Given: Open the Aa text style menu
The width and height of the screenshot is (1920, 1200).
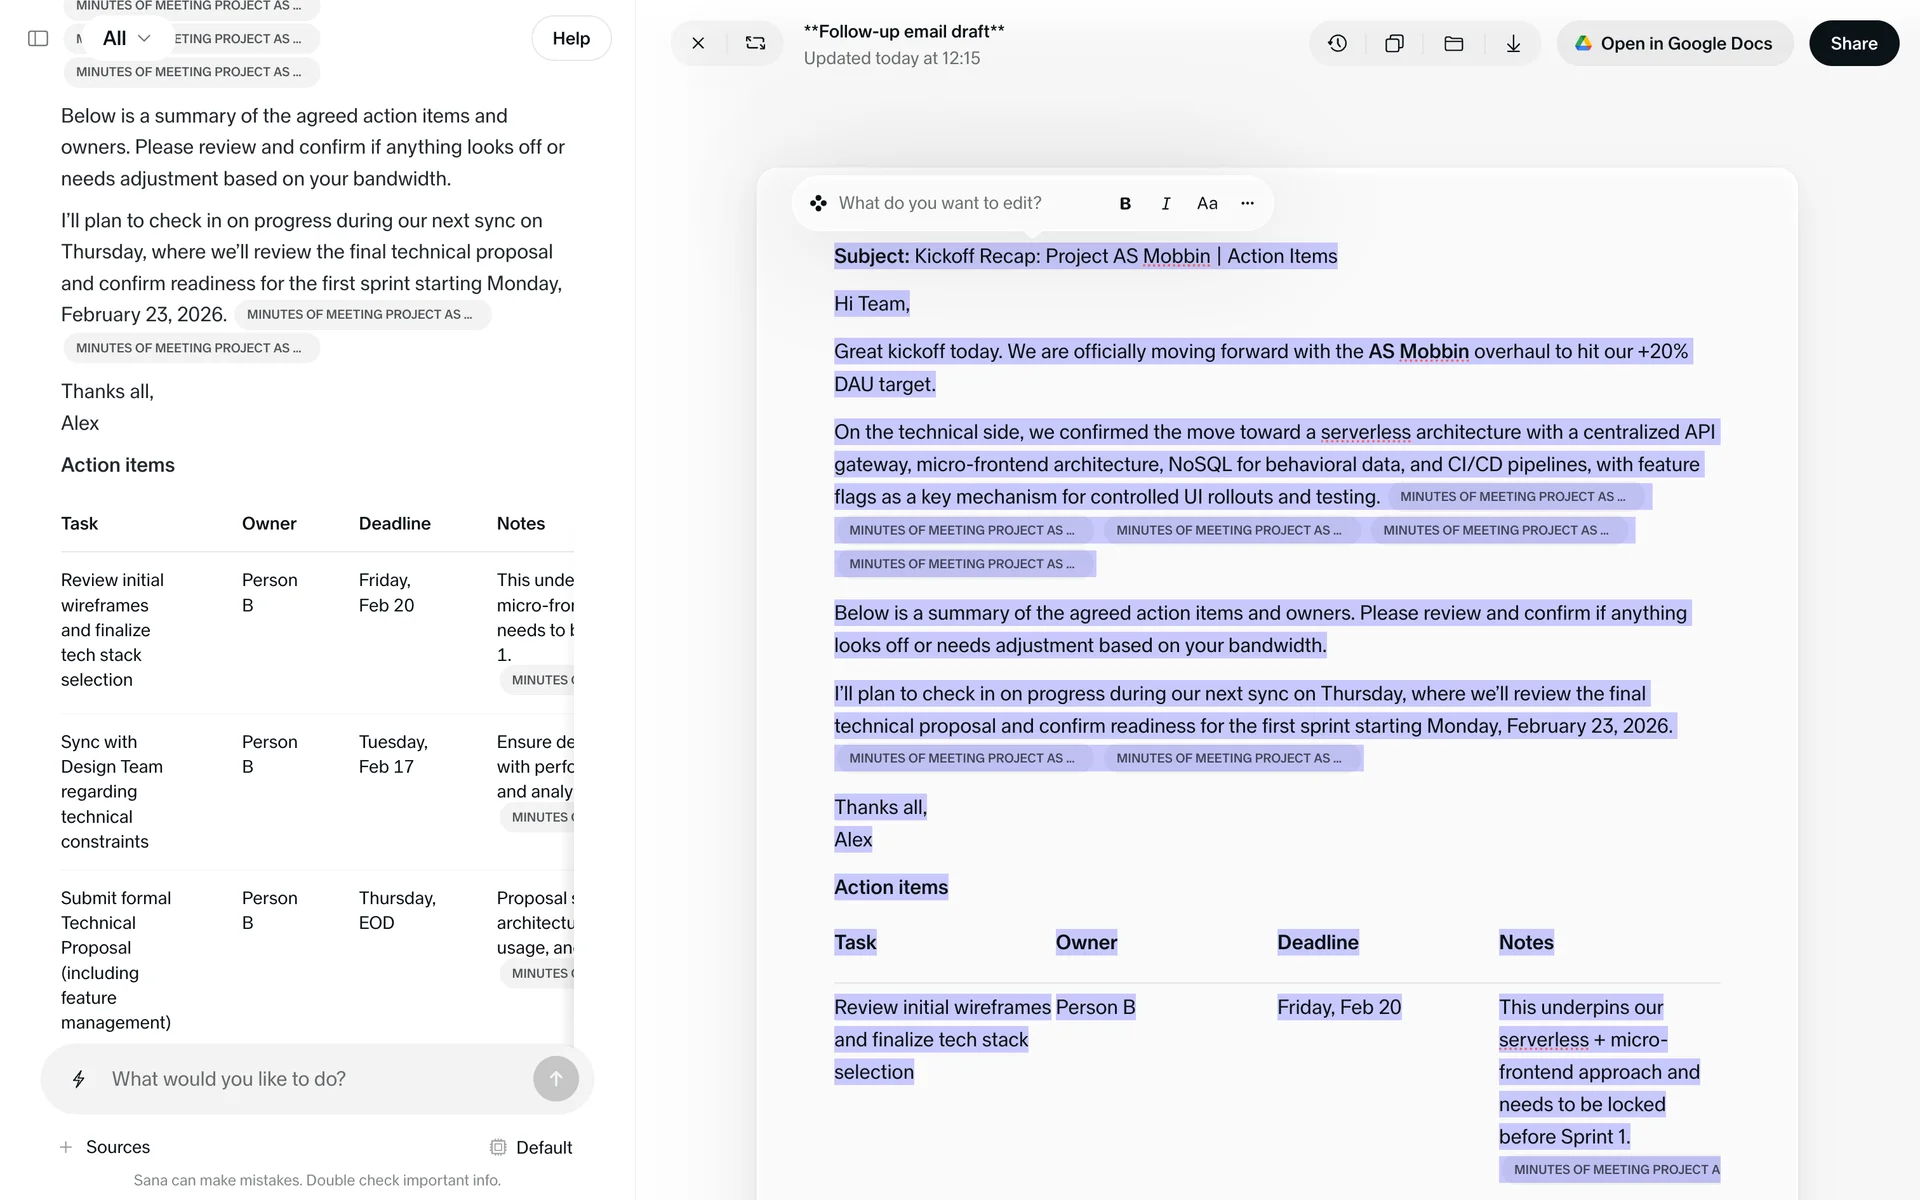Looking at the screenshot, I should click(1207, 204).
